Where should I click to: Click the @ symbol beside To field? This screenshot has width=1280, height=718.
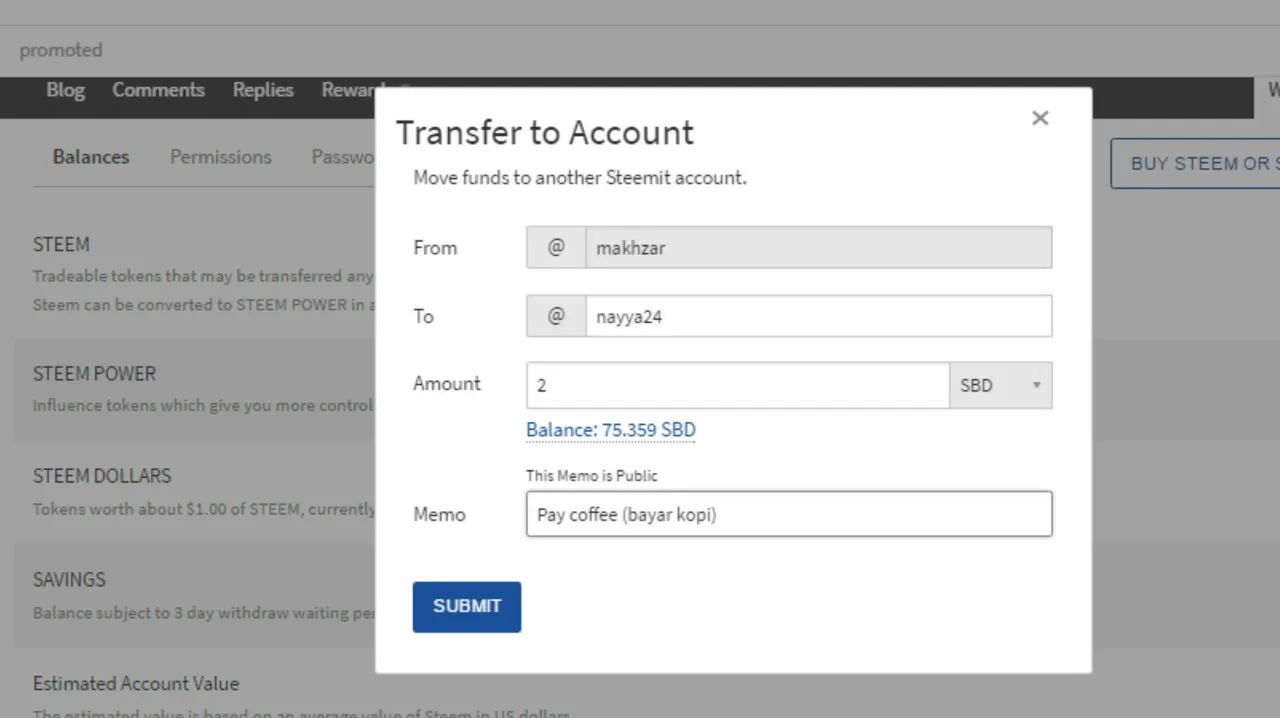(556, 316)
